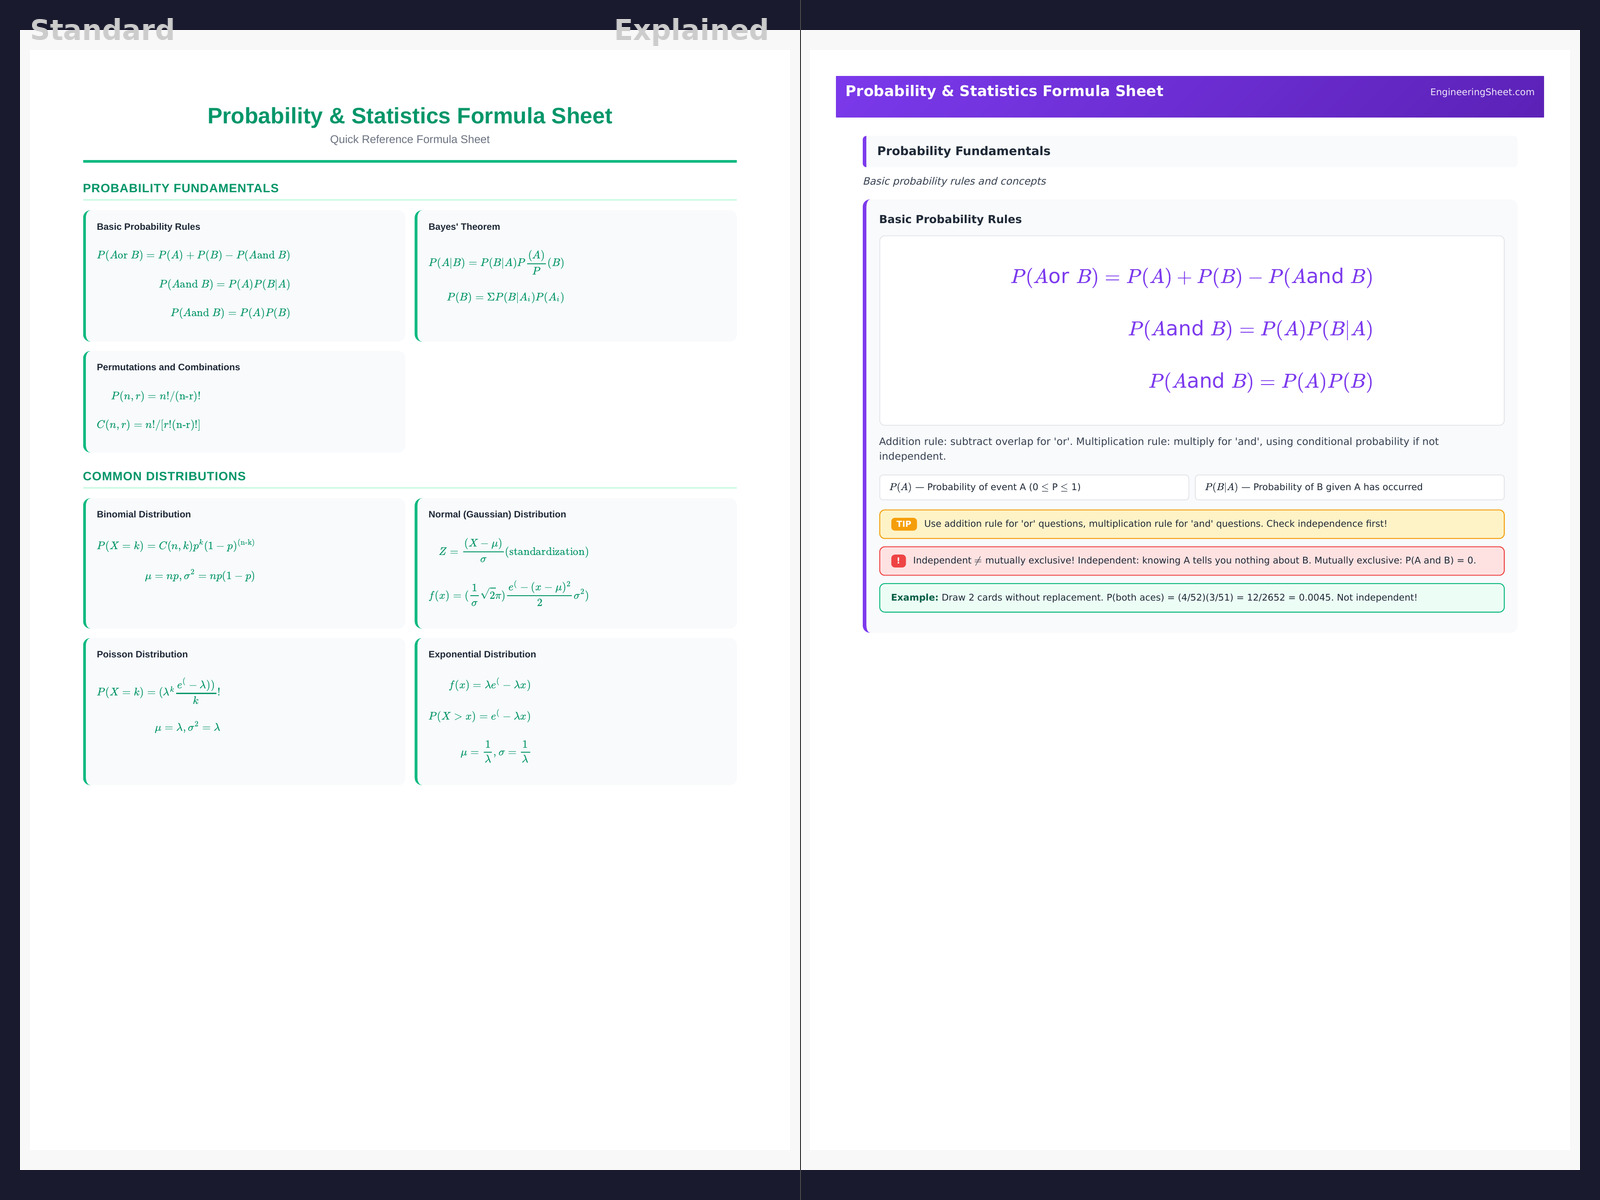This screenshot has height=1200, width=1600.
Task: Click the green COMMON DISTRIBUTIONS section heading
Action: (164, 476)
